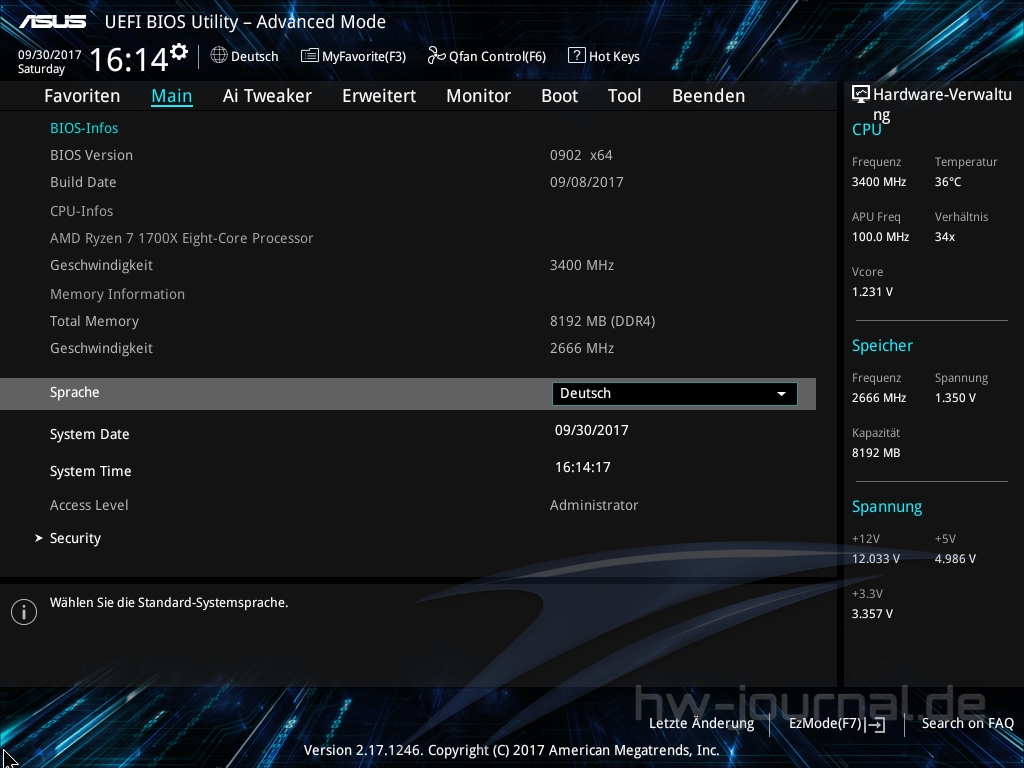Click Total Memory value 8192 MB (DDR4)
Image resolution: width=1024 pixels, height=768 pixels.
pyautogui.click(x=602, y=321)
